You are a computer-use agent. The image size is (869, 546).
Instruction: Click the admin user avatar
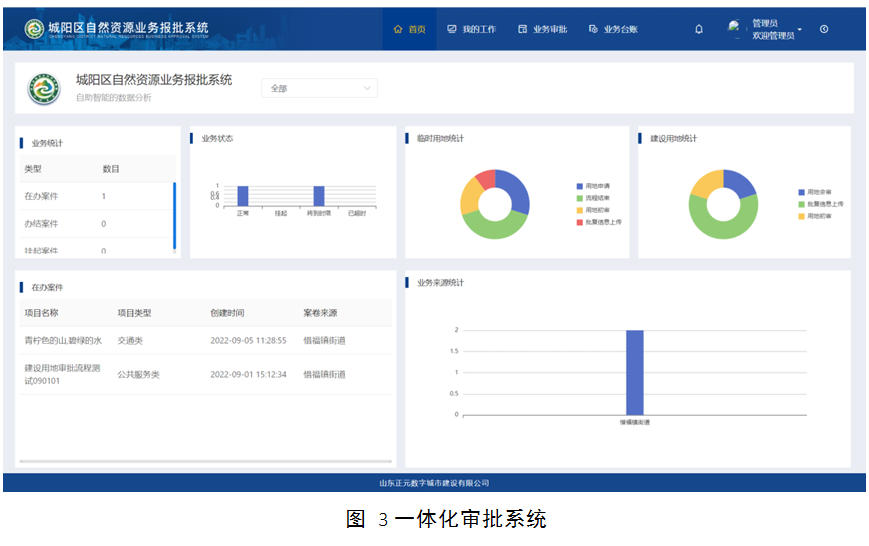(735, 28)
